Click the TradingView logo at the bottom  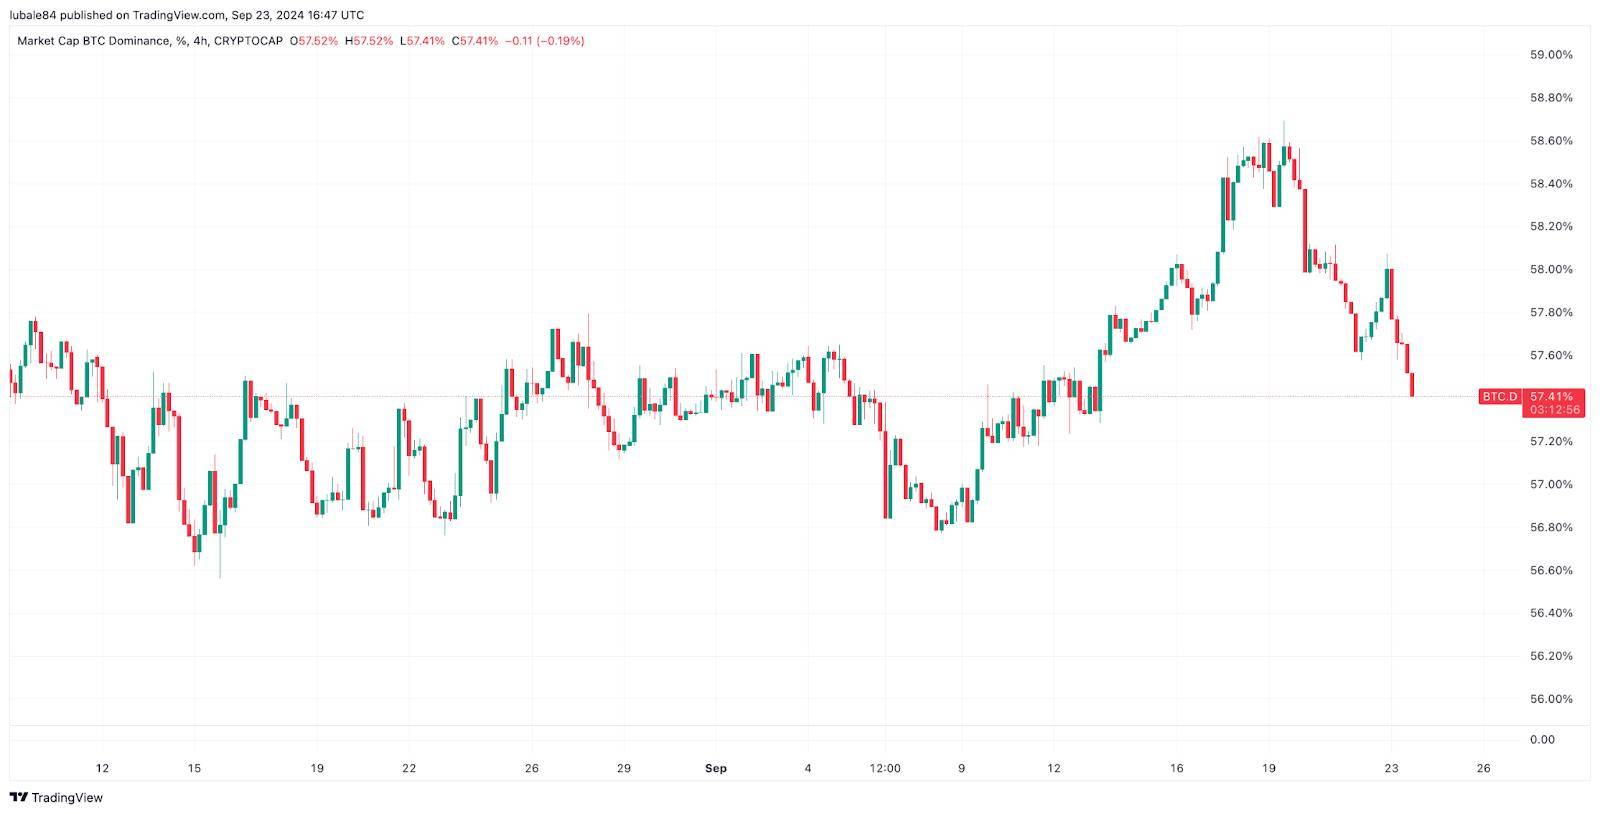click(x=56, y=797)
